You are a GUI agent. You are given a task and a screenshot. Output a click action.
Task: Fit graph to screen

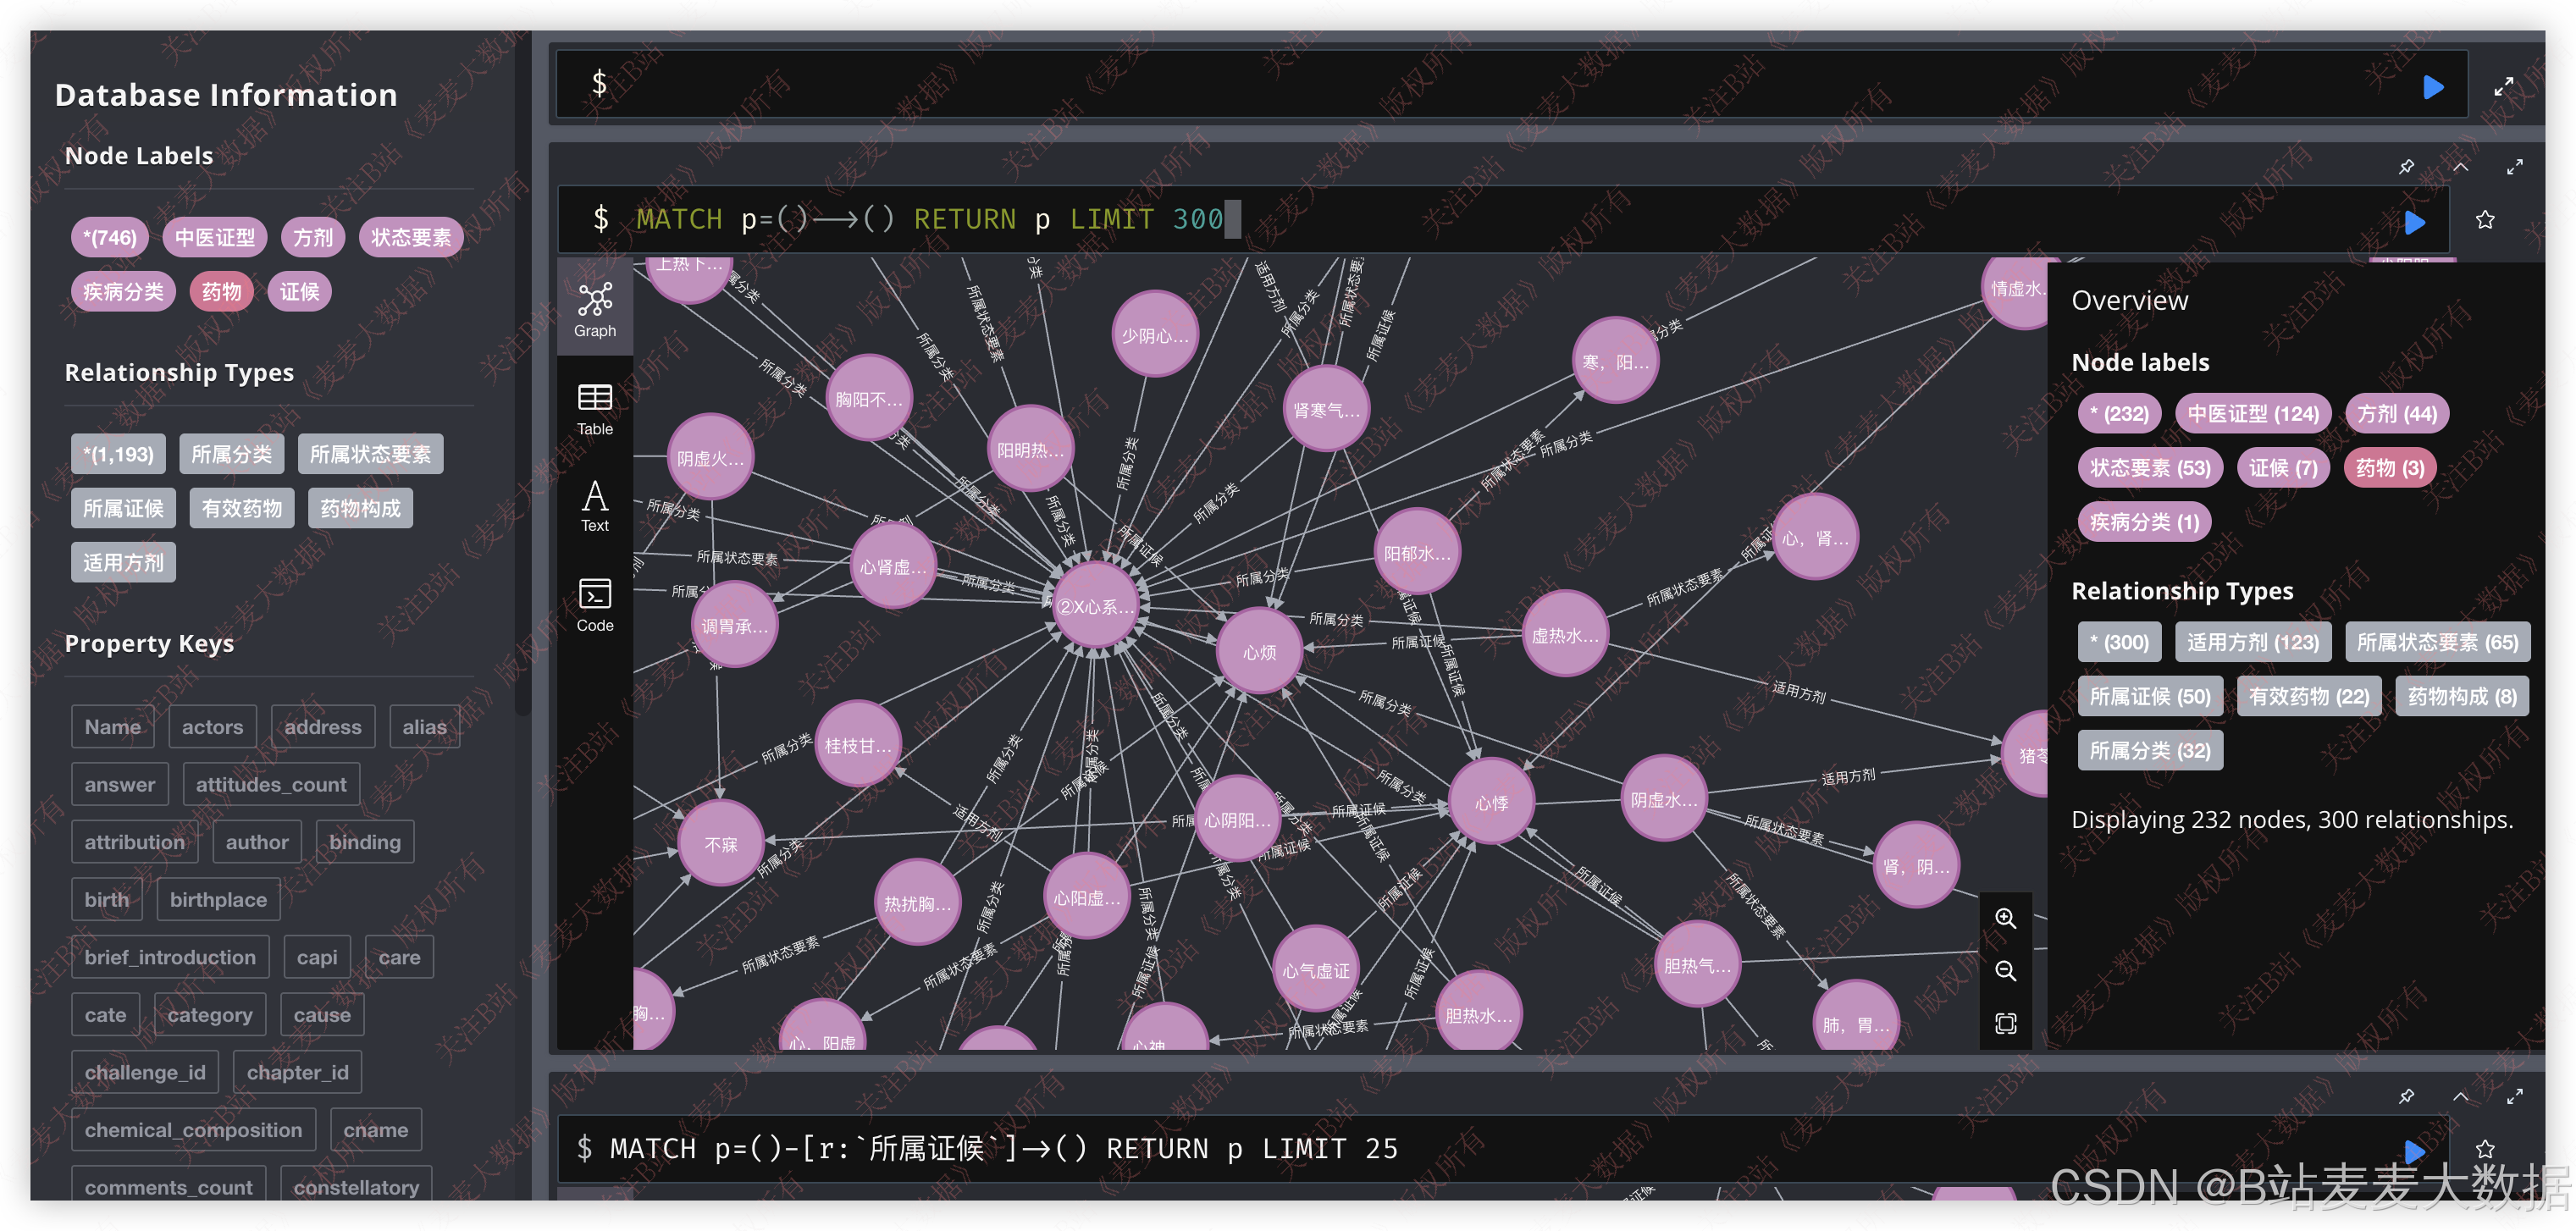(2005, 1023)
